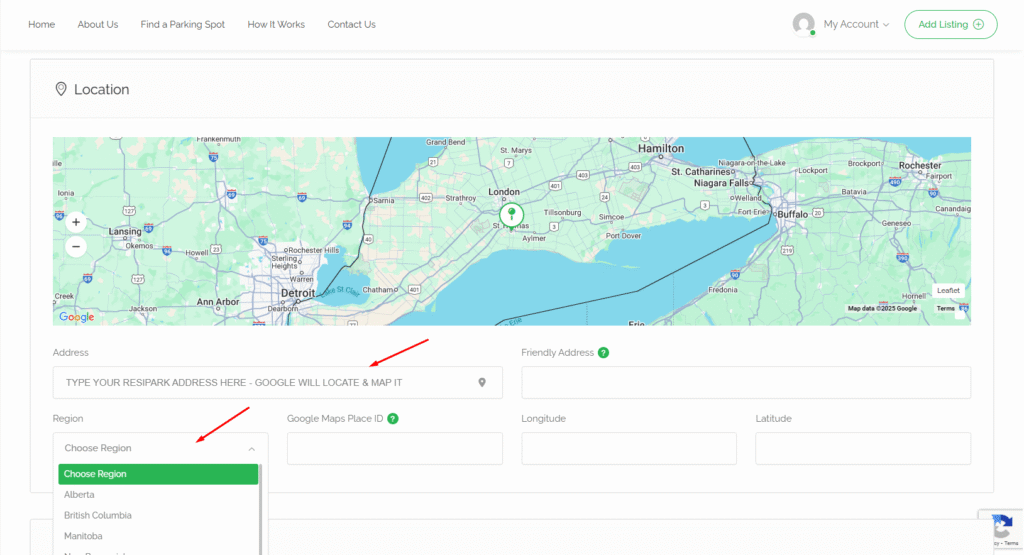Choose Manitoba in the region list
This screenshot has width=1024, height=555.
pos(83,537)
